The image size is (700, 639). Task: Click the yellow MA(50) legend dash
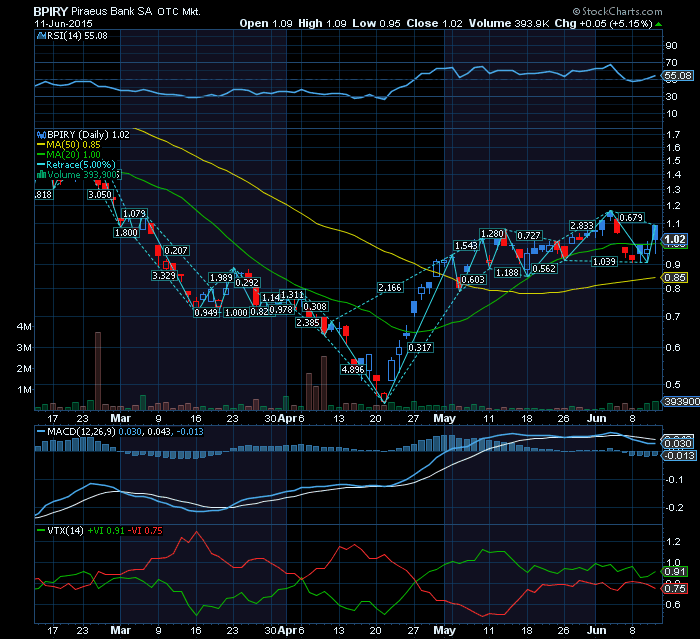[41, 145]
